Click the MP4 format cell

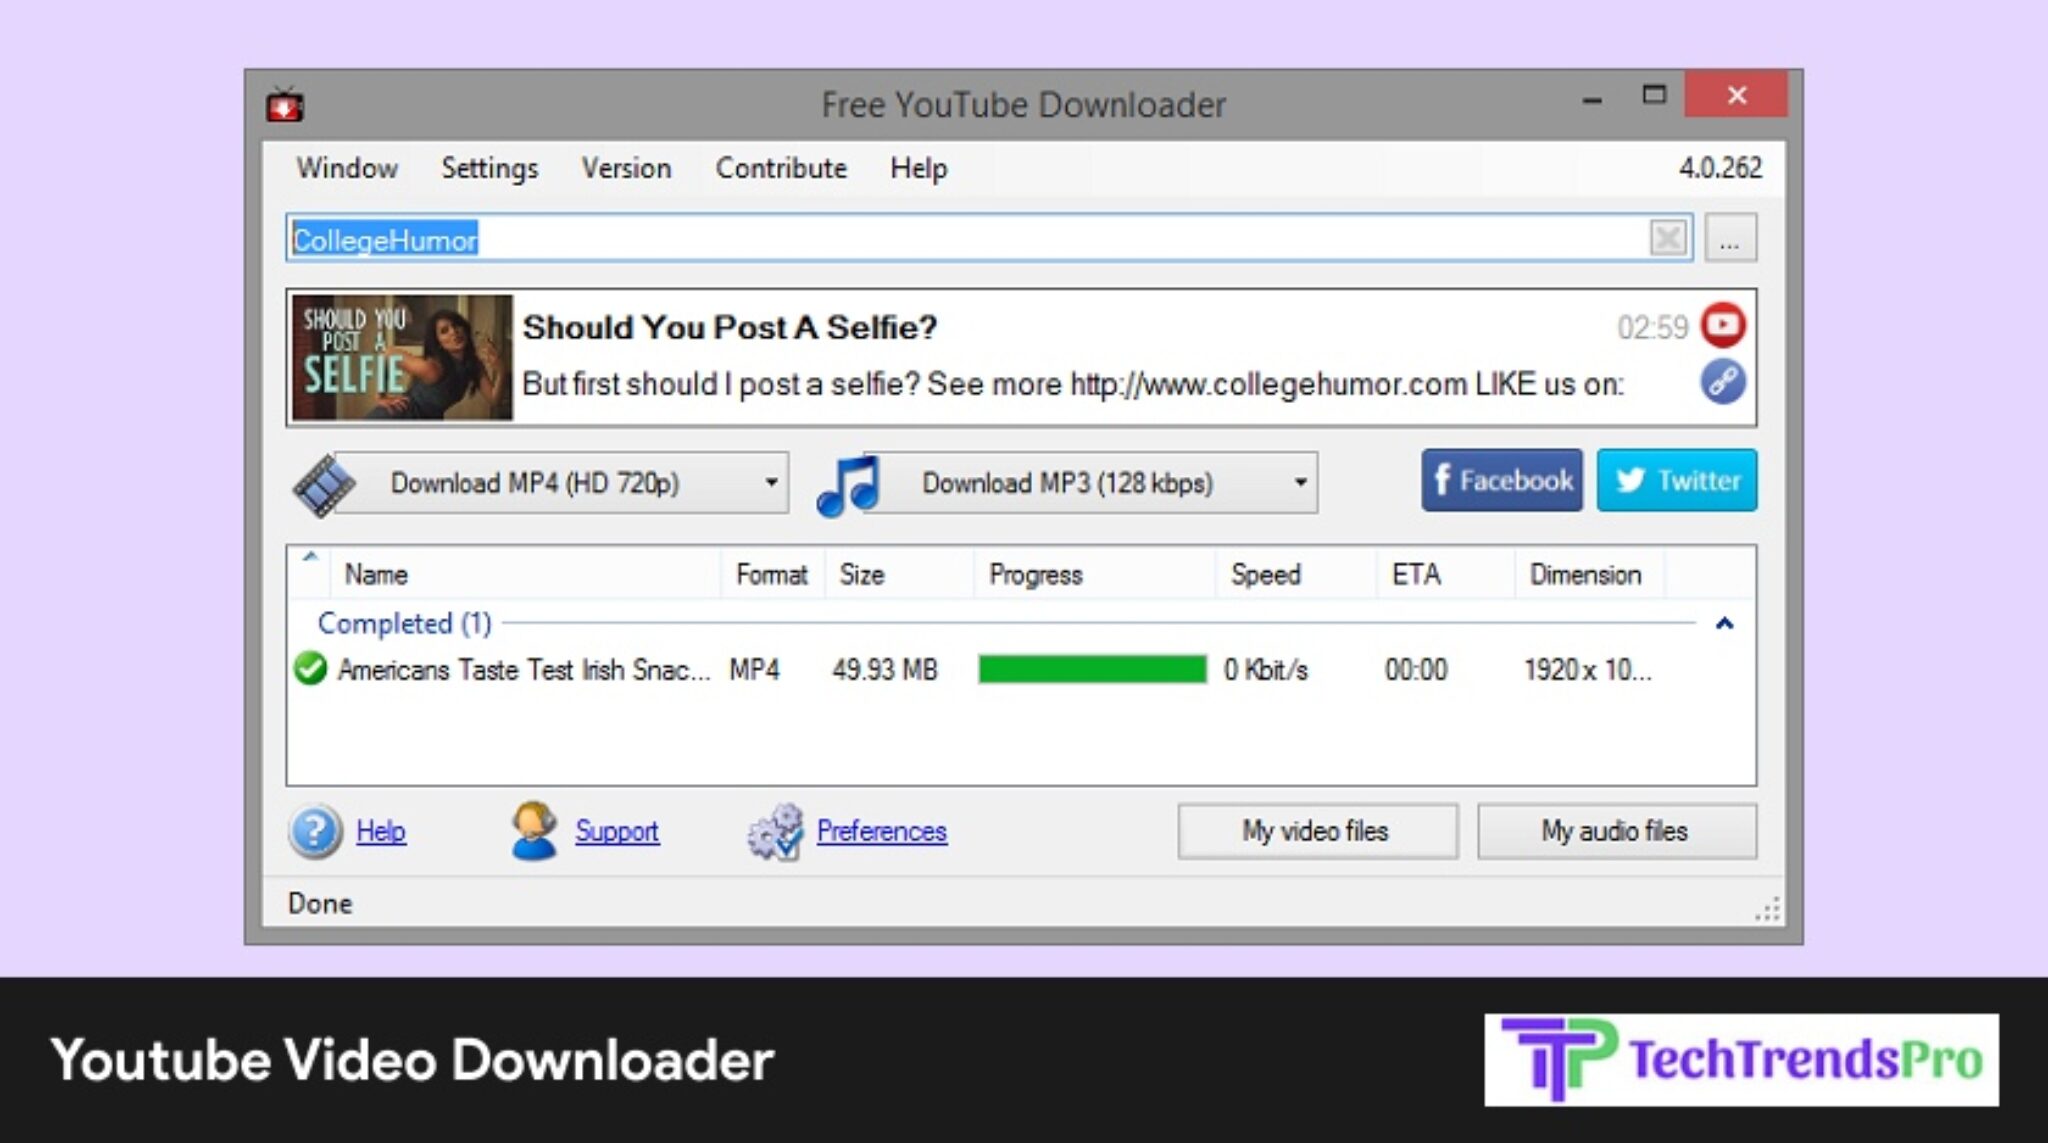[754, 669]
